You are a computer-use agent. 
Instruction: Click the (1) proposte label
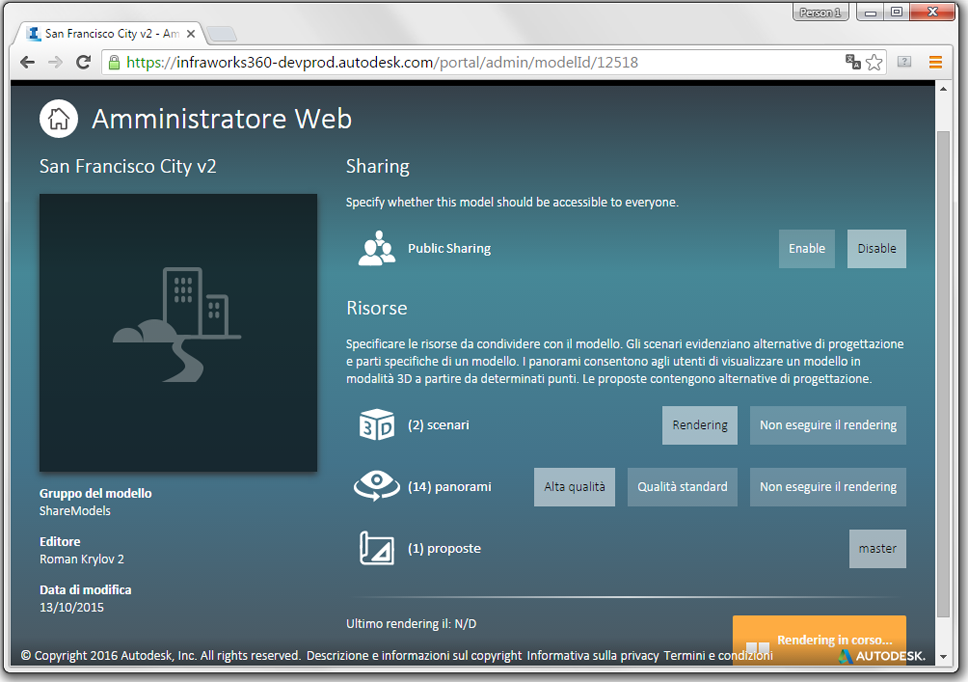(444, 549)
